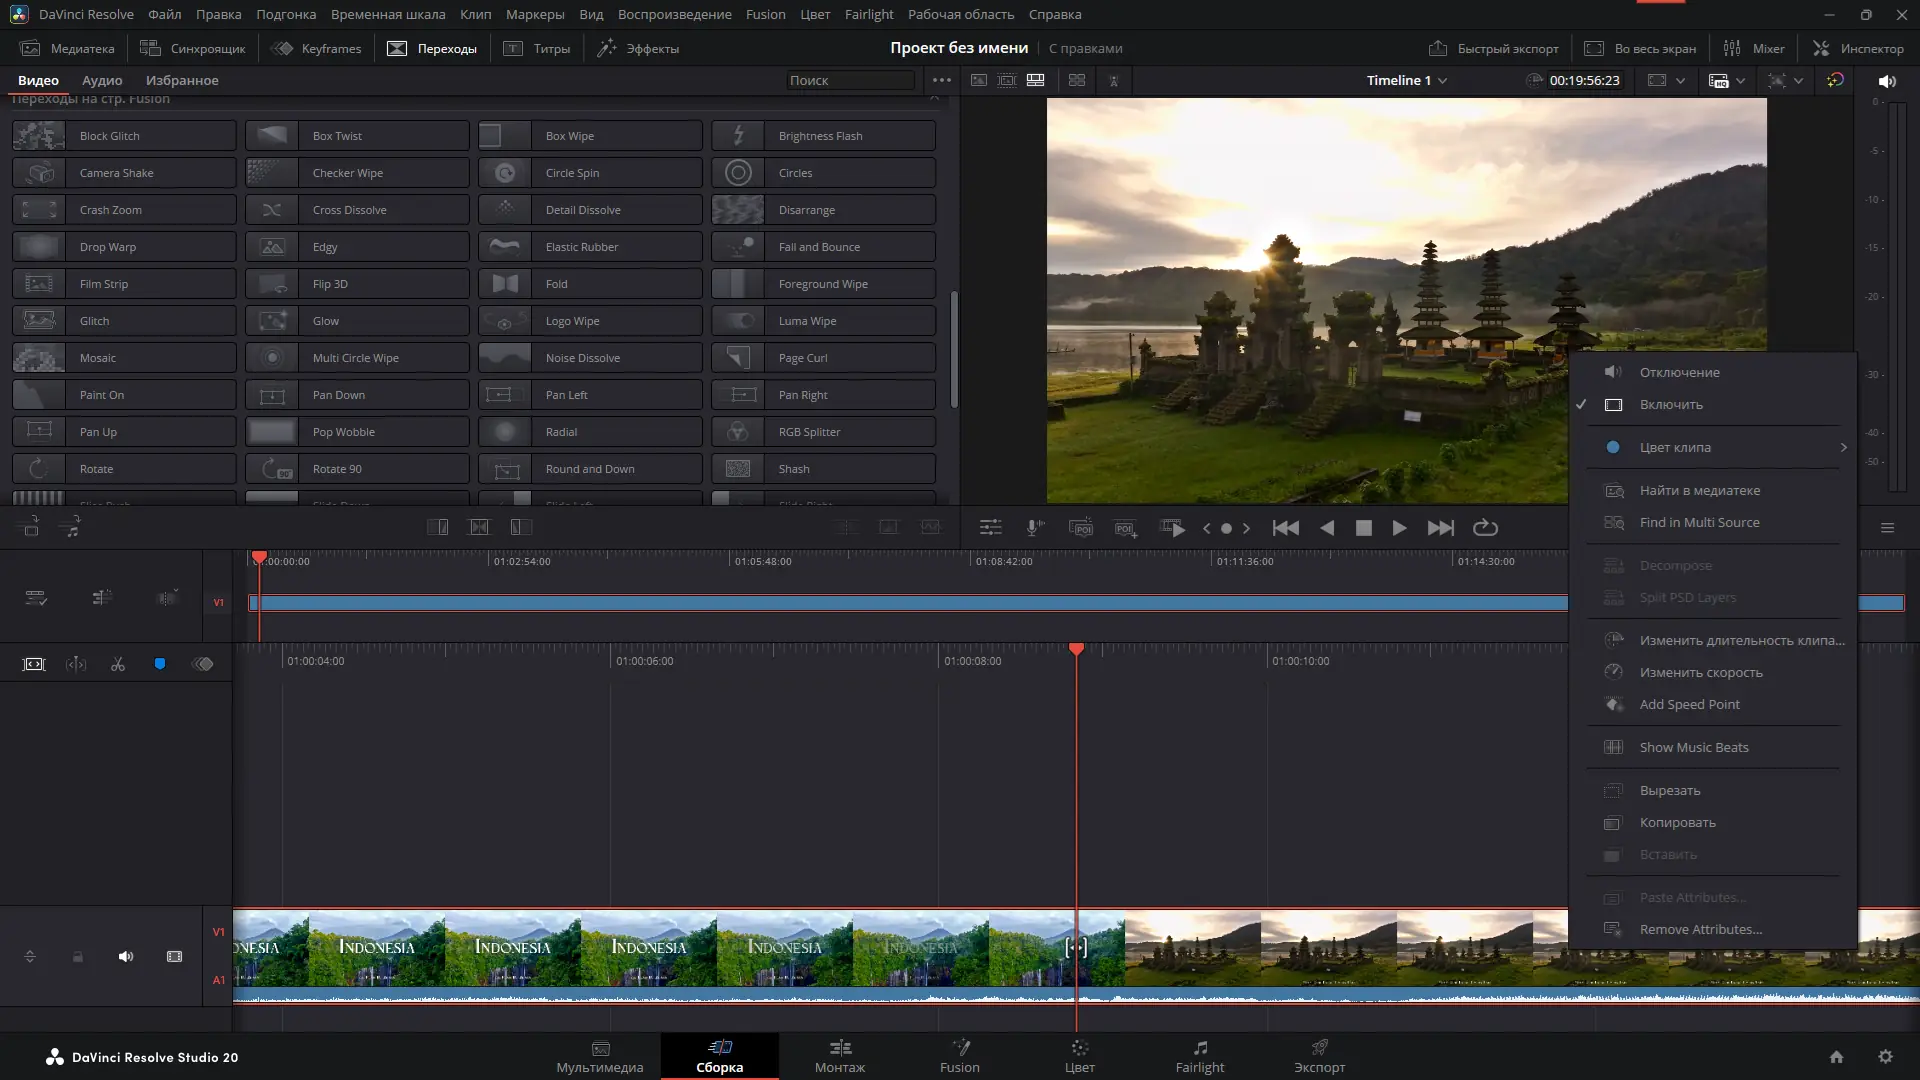Toggle the Loop playback icon
The height and width of the screenshot is (1080, 1920).
(1485, 528)
